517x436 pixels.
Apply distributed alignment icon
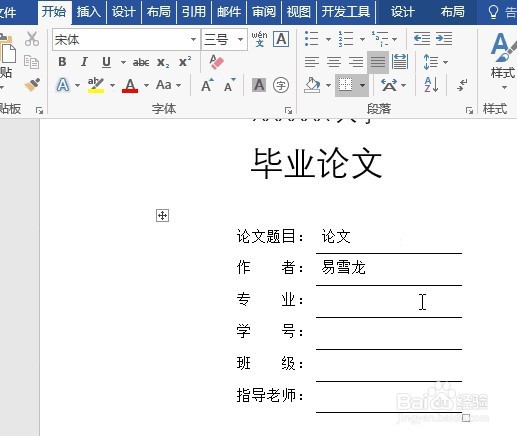[x=400, y=62]
